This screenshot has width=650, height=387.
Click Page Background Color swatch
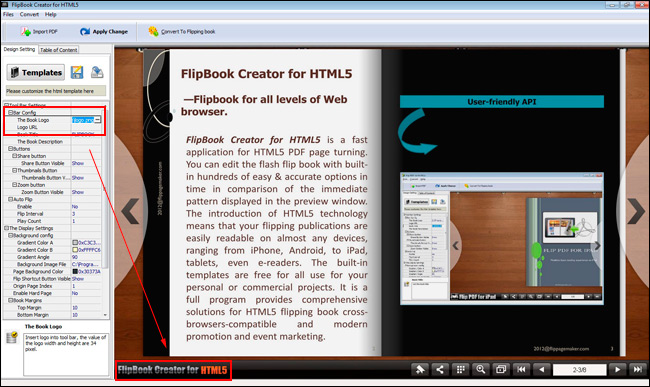75,271
